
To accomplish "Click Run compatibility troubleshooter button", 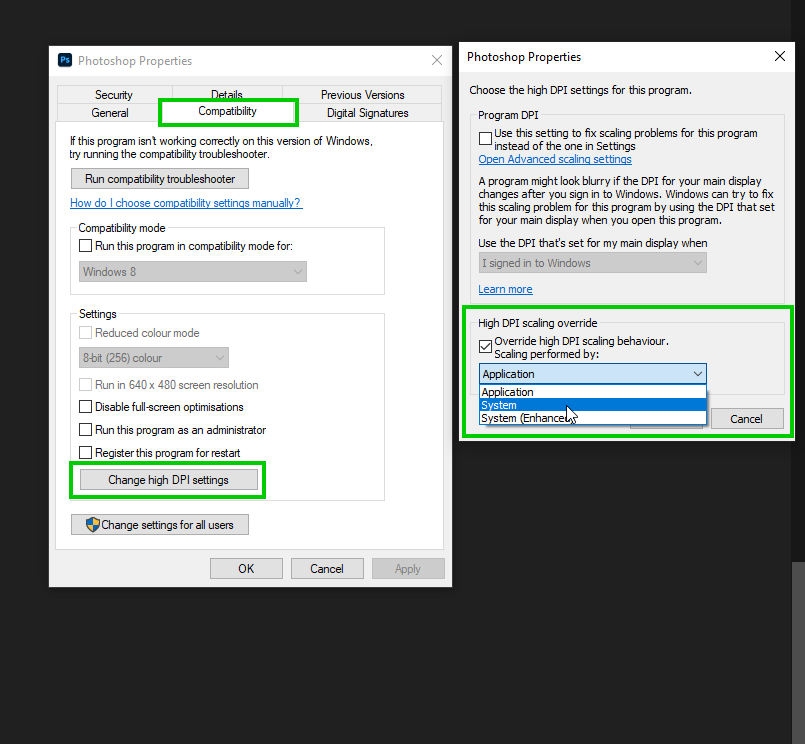I will point(160,179).
